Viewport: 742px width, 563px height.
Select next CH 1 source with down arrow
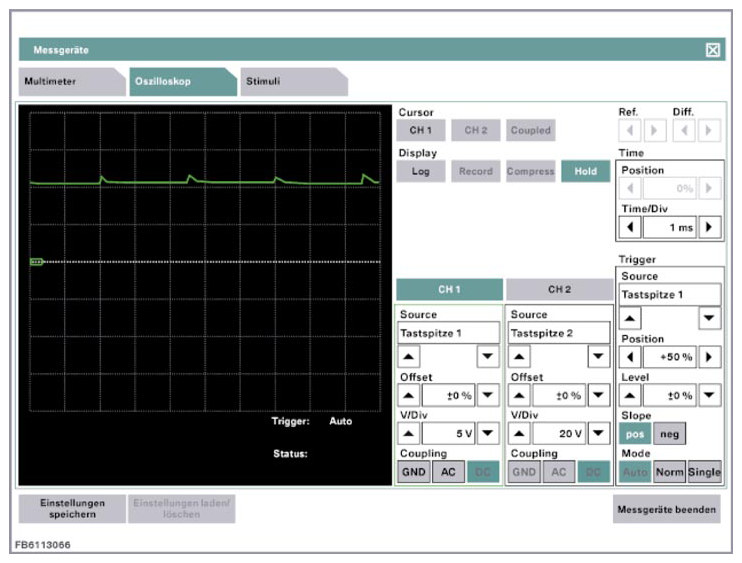pyautogui.click(x=488, y=357)
